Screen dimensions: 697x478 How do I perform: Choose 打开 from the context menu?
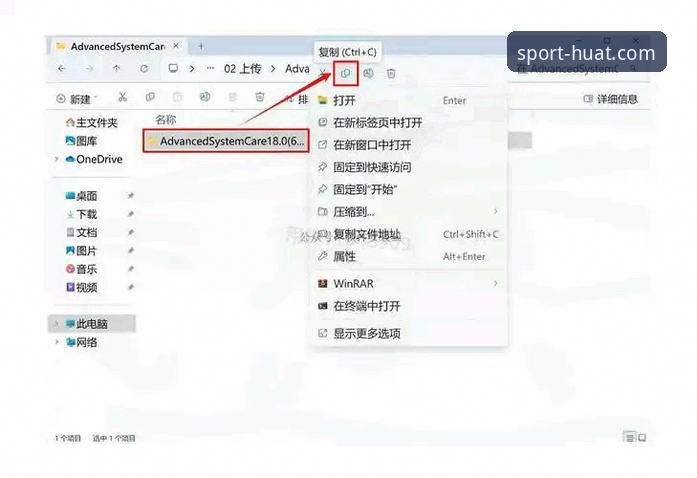coord(408,100)
